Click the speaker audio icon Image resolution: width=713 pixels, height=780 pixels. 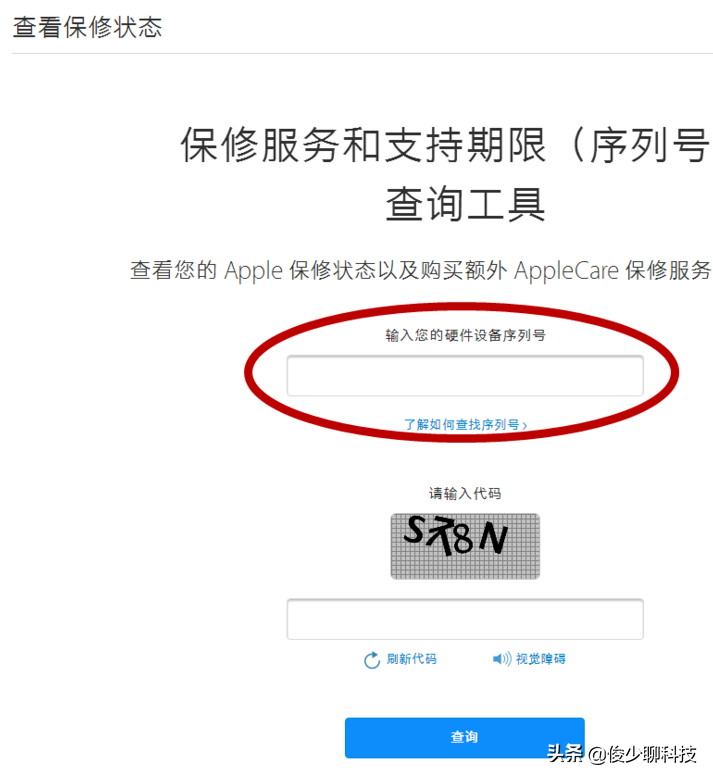502,659
